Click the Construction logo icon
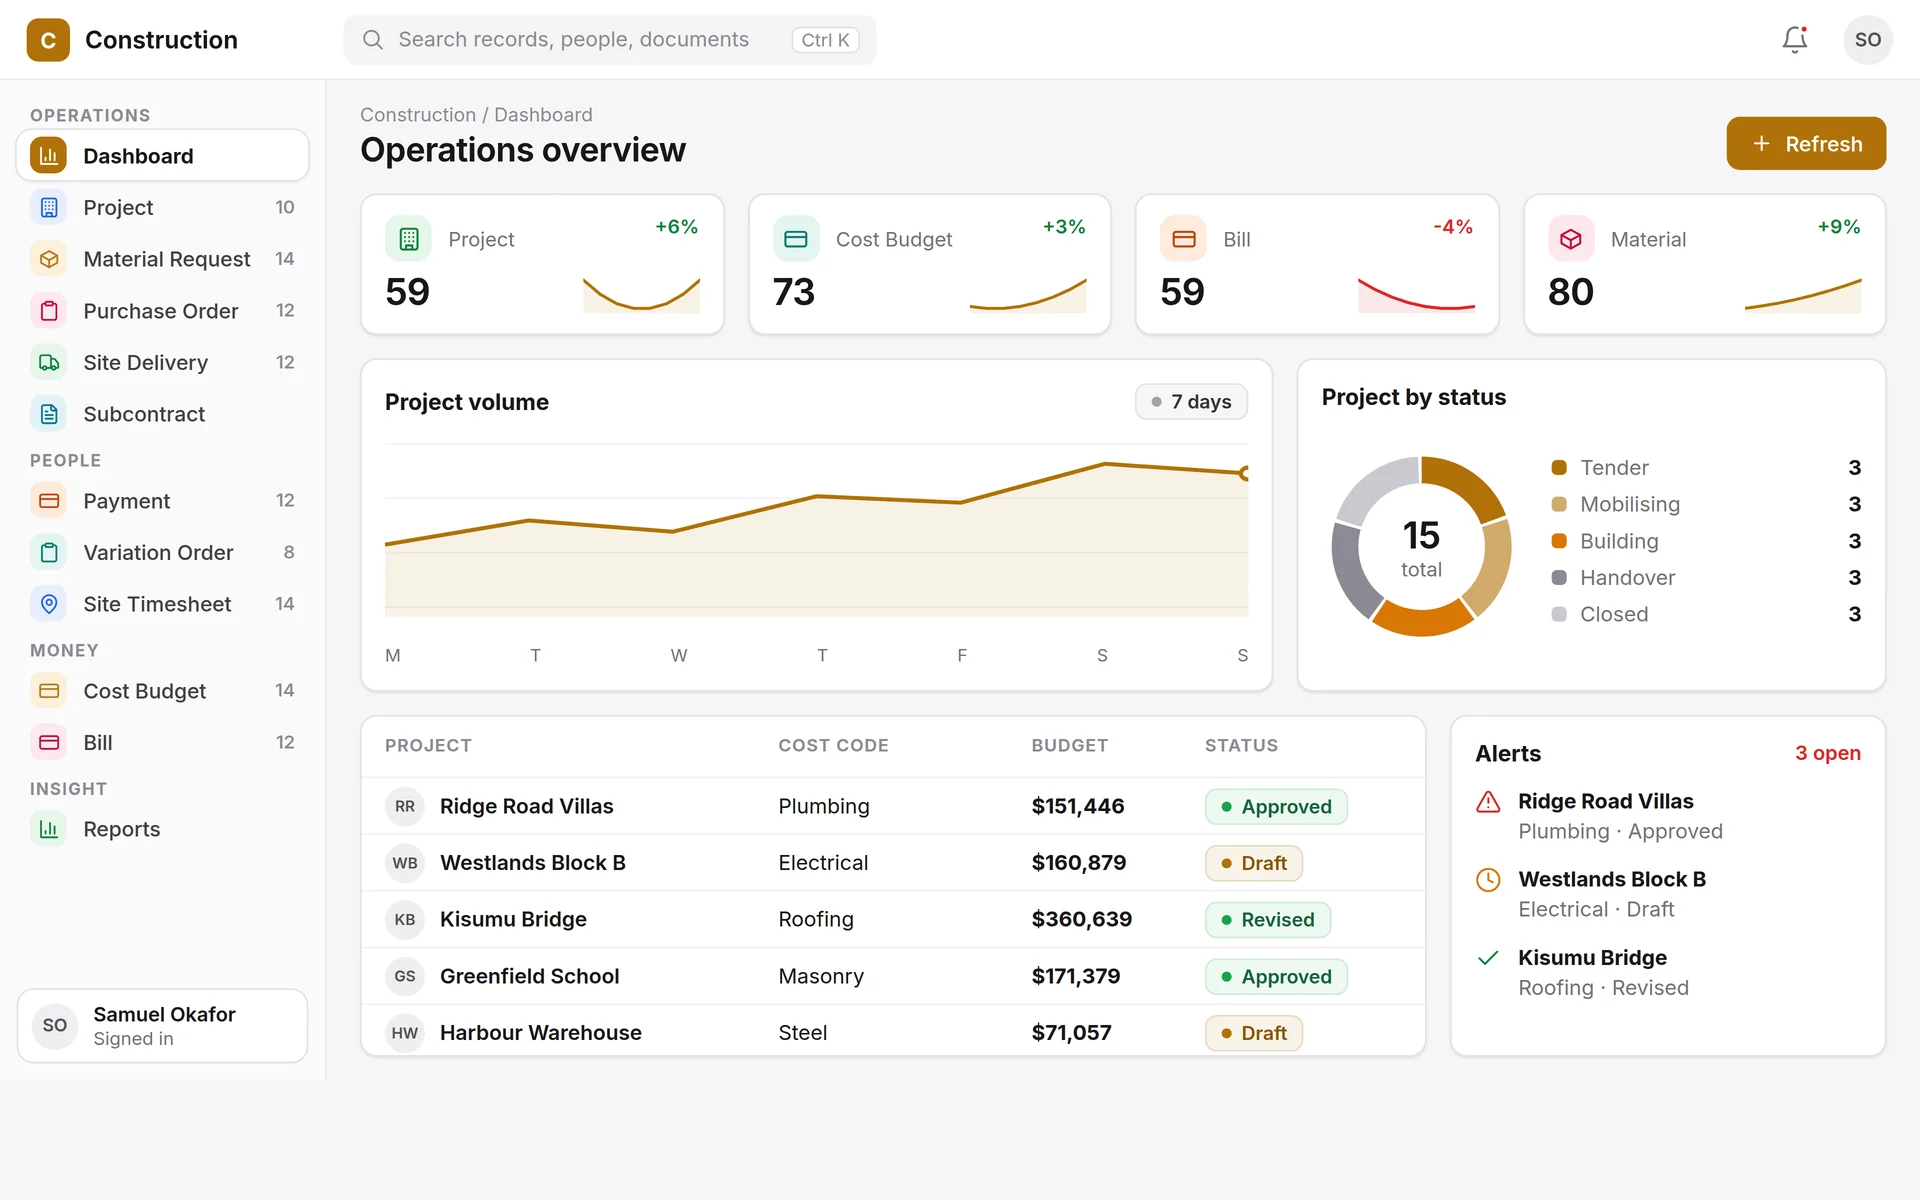 click(48, 40)
